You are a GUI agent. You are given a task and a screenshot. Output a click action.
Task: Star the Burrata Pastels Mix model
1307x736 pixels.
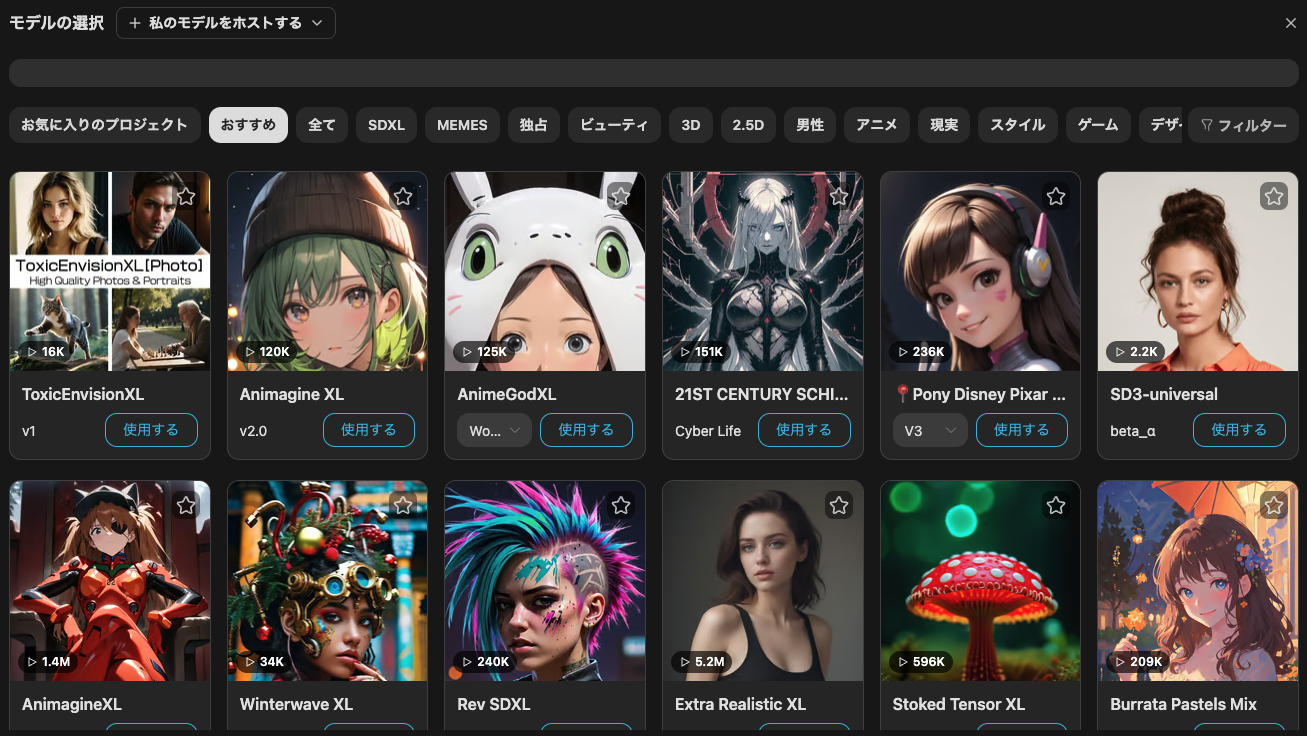(x=1274, y=506)
